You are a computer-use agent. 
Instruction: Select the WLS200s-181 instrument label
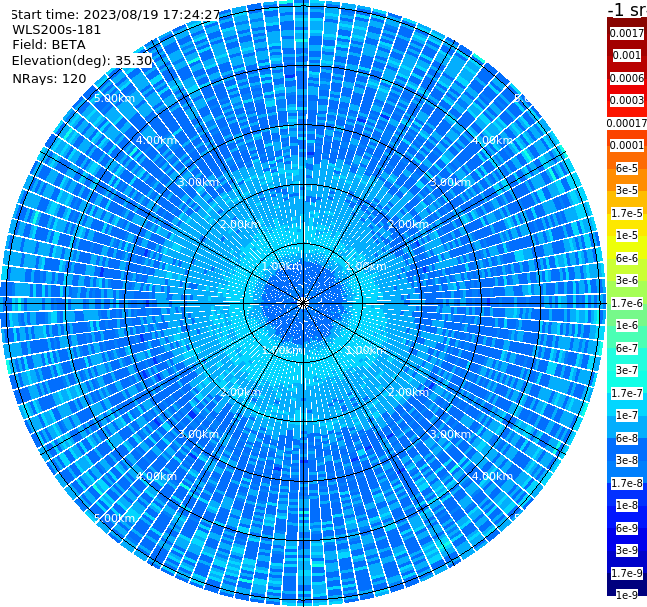pyautogui.click(x=57, y=30)
